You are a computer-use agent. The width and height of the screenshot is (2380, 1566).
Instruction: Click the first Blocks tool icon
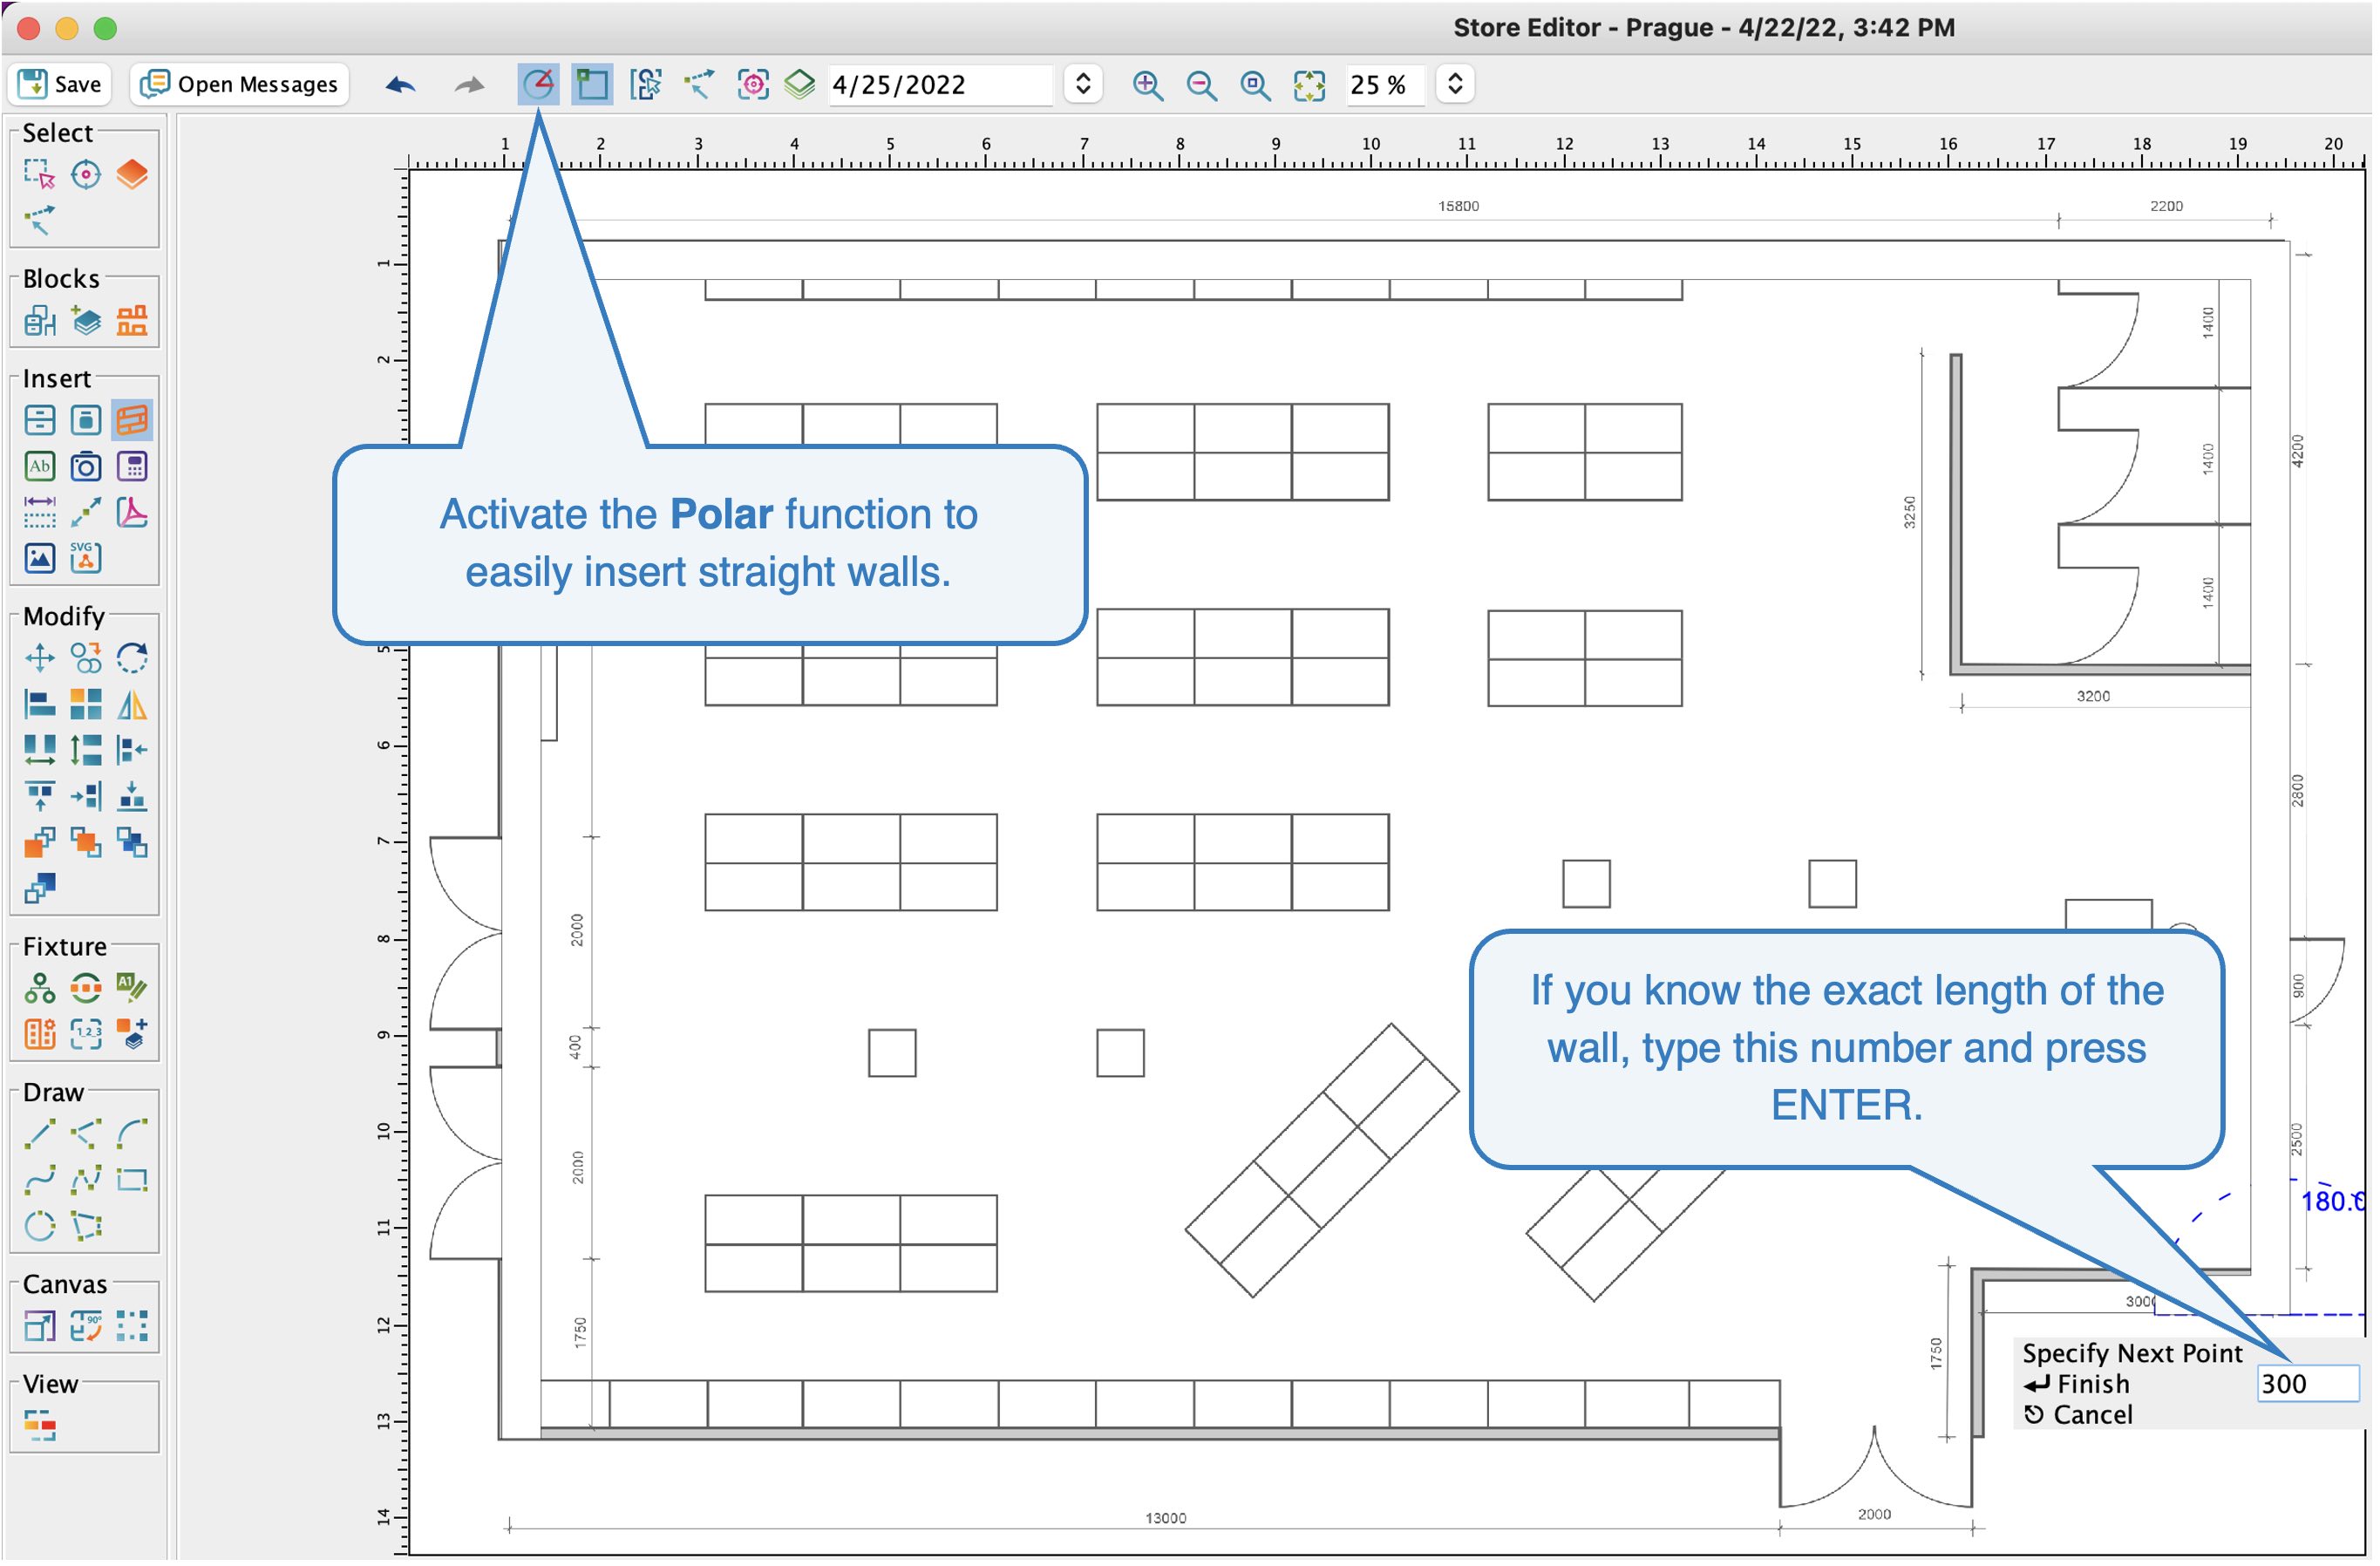[x=39, y=321]
